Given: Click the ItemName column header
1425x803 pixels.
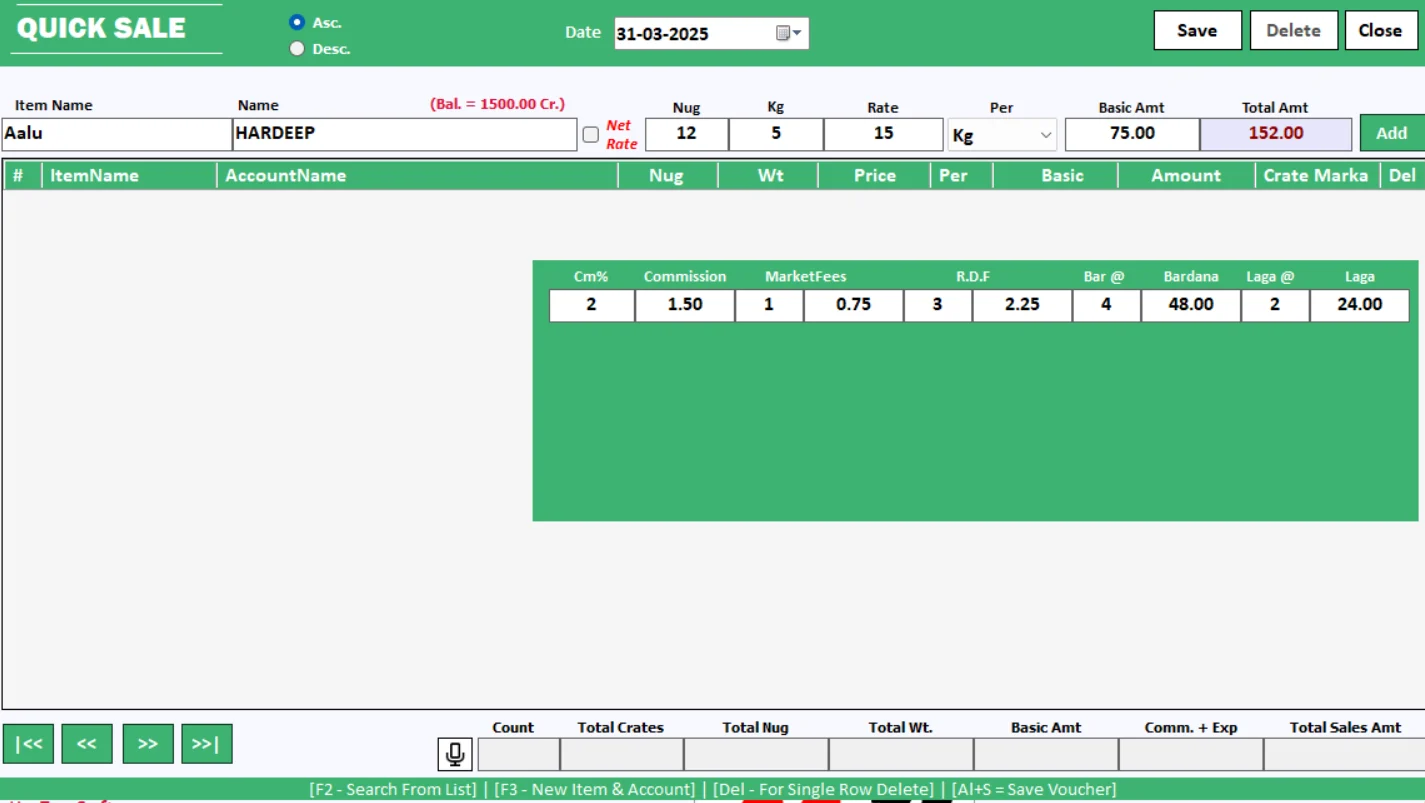Looking at the screenshot, I should 129,176.
